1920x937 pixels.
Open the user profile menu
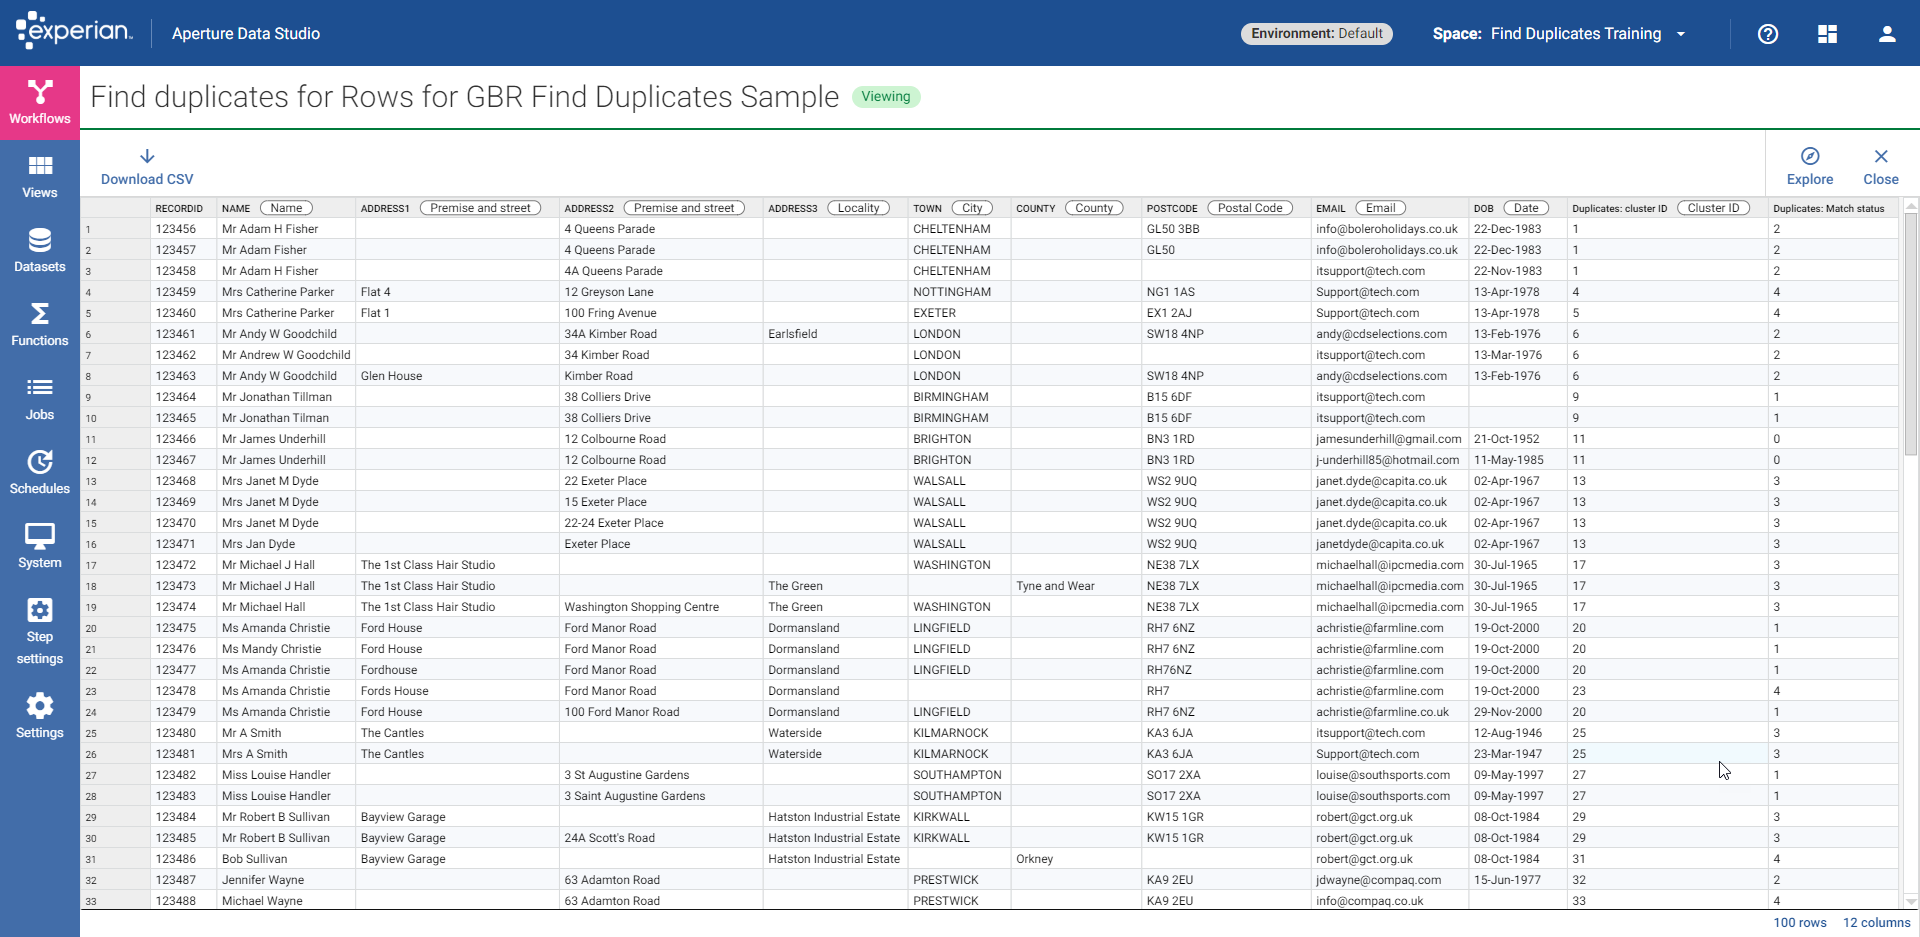(1887, 33)
